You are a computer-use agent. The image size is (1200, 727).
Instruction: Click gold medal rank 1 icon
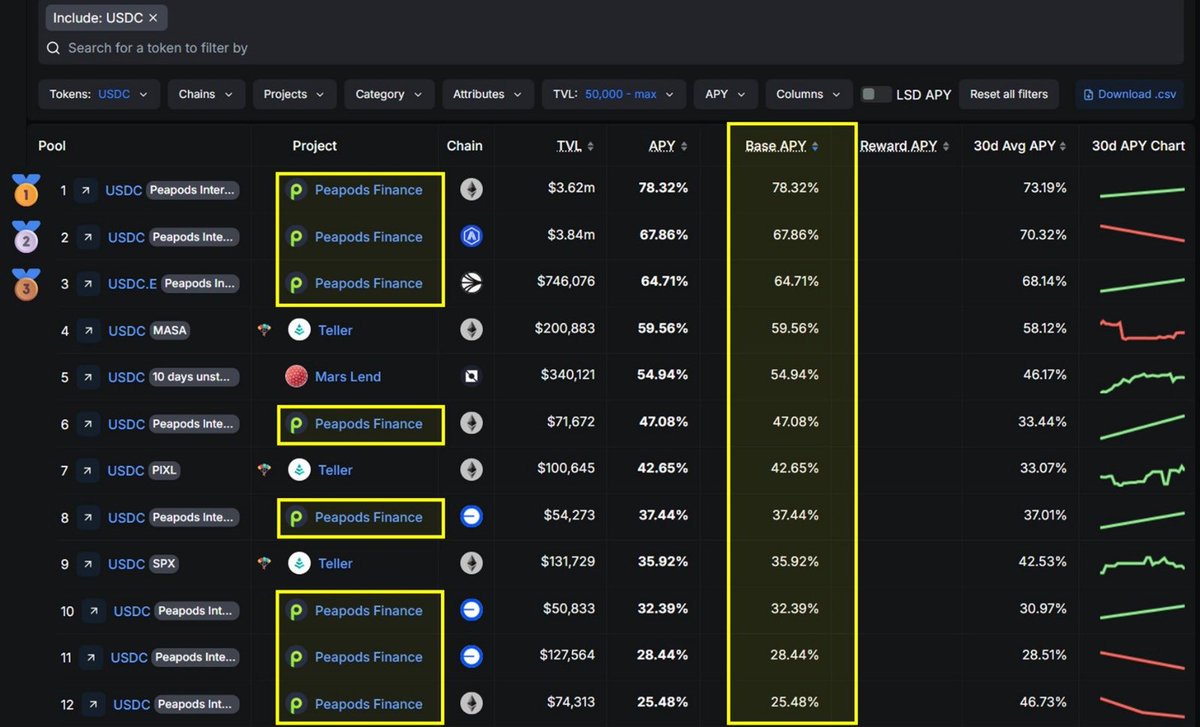[x=25, y=190]
